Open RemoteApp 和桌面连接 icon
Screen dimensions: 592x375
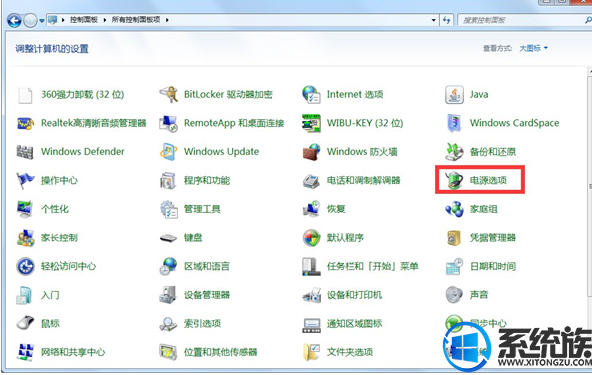click(168, 123)
